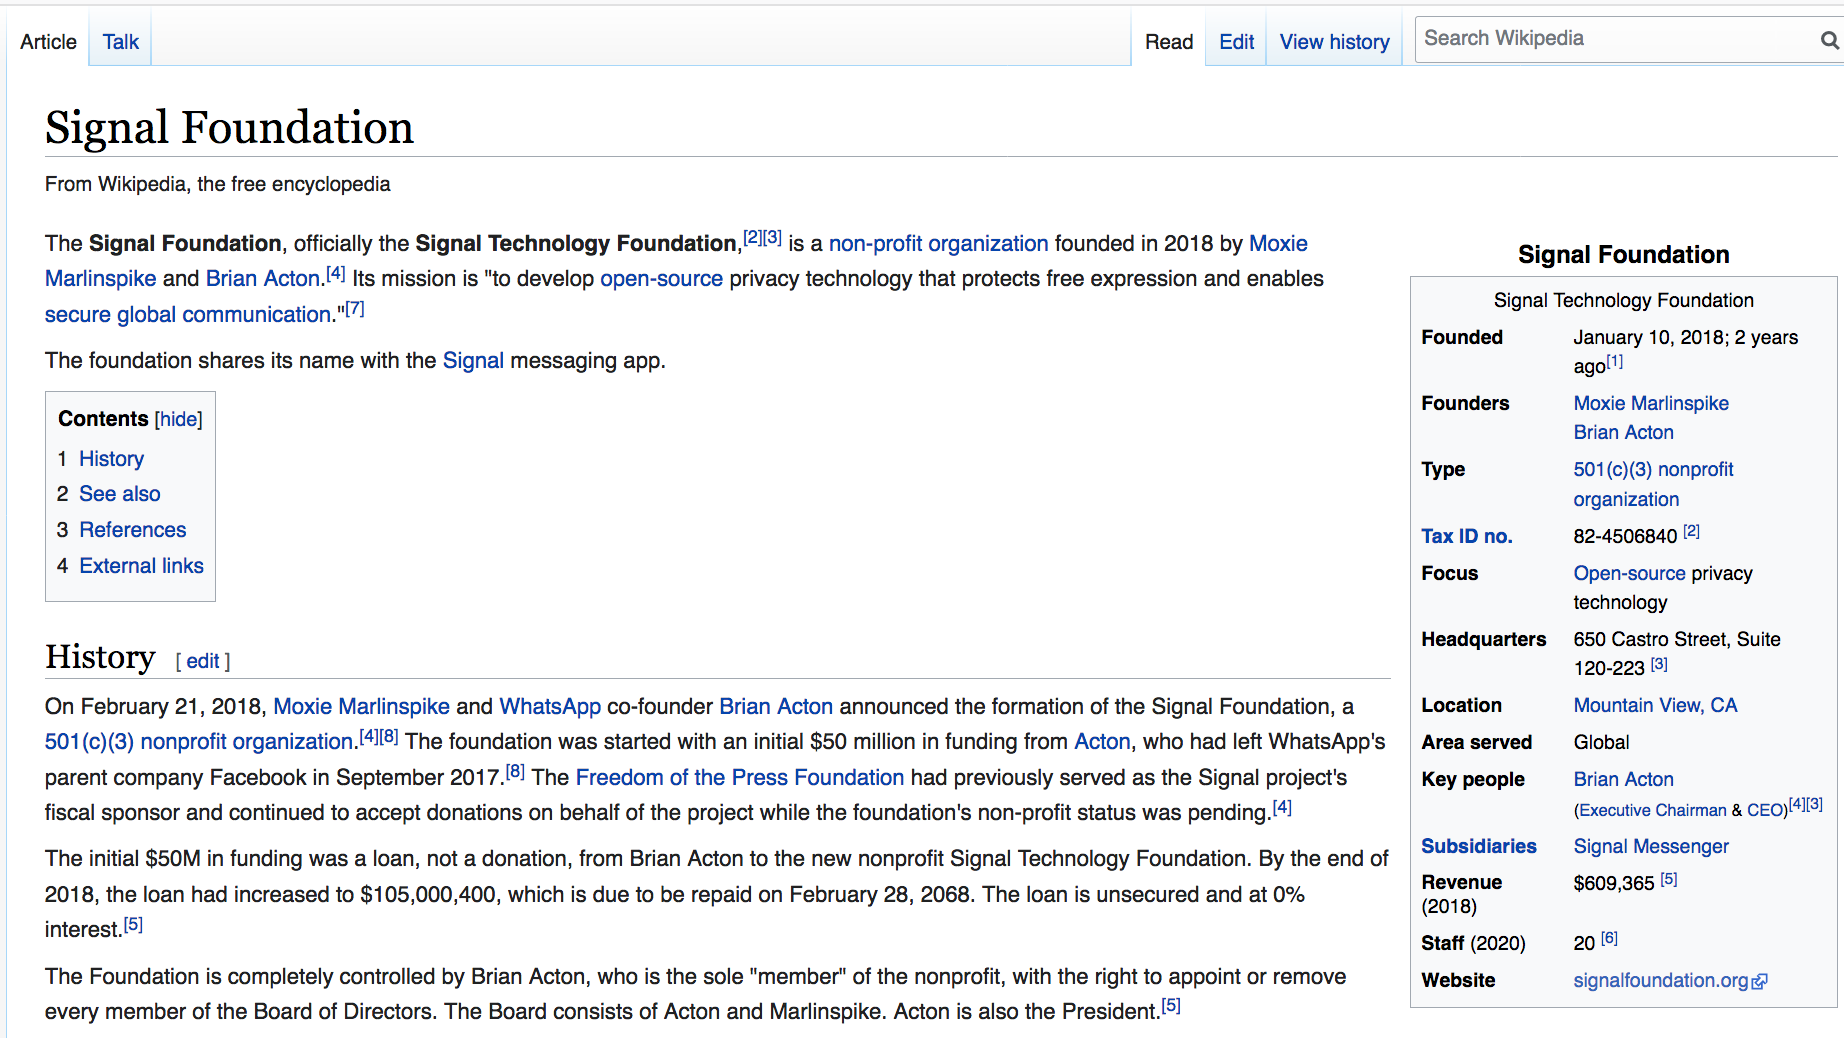1844x1038 pixels.
Task: Click citation [4] after status was pending
Action: (x=1282, y=807)
